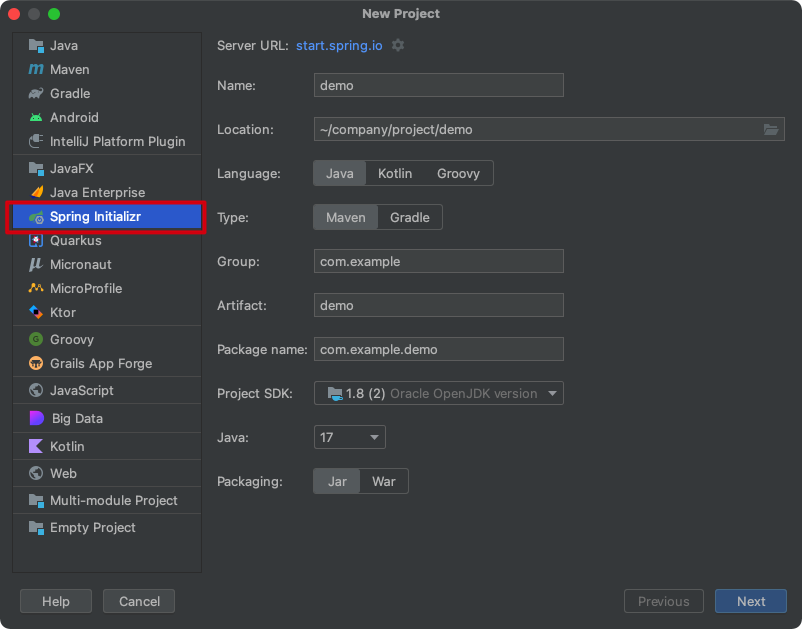Click the Group input field
Screen dimensions: 802x629
coord(439,261)
